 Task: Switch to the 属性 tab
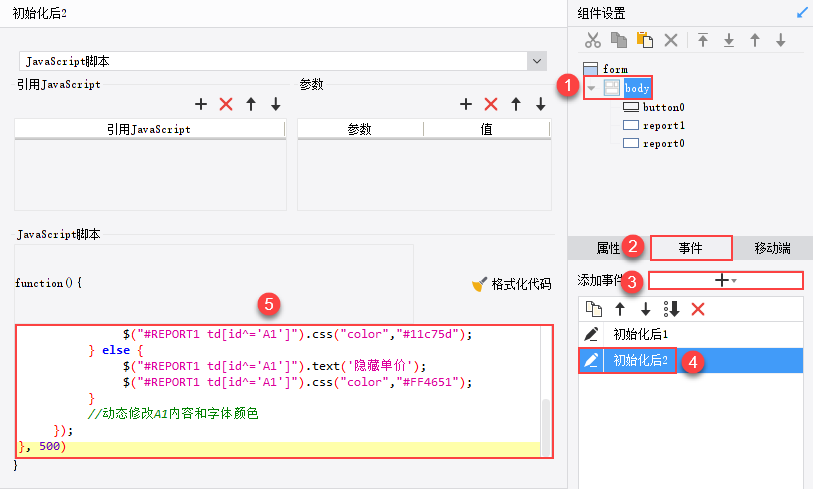[608, 248]
